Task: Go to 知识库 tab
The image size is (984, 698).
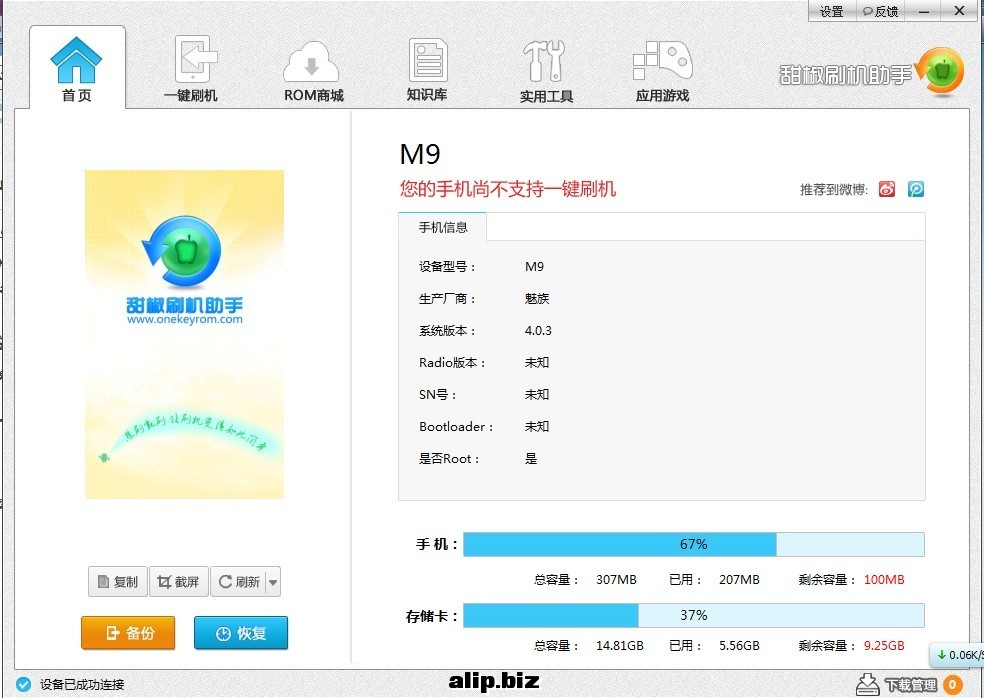Action: [427, 69]
